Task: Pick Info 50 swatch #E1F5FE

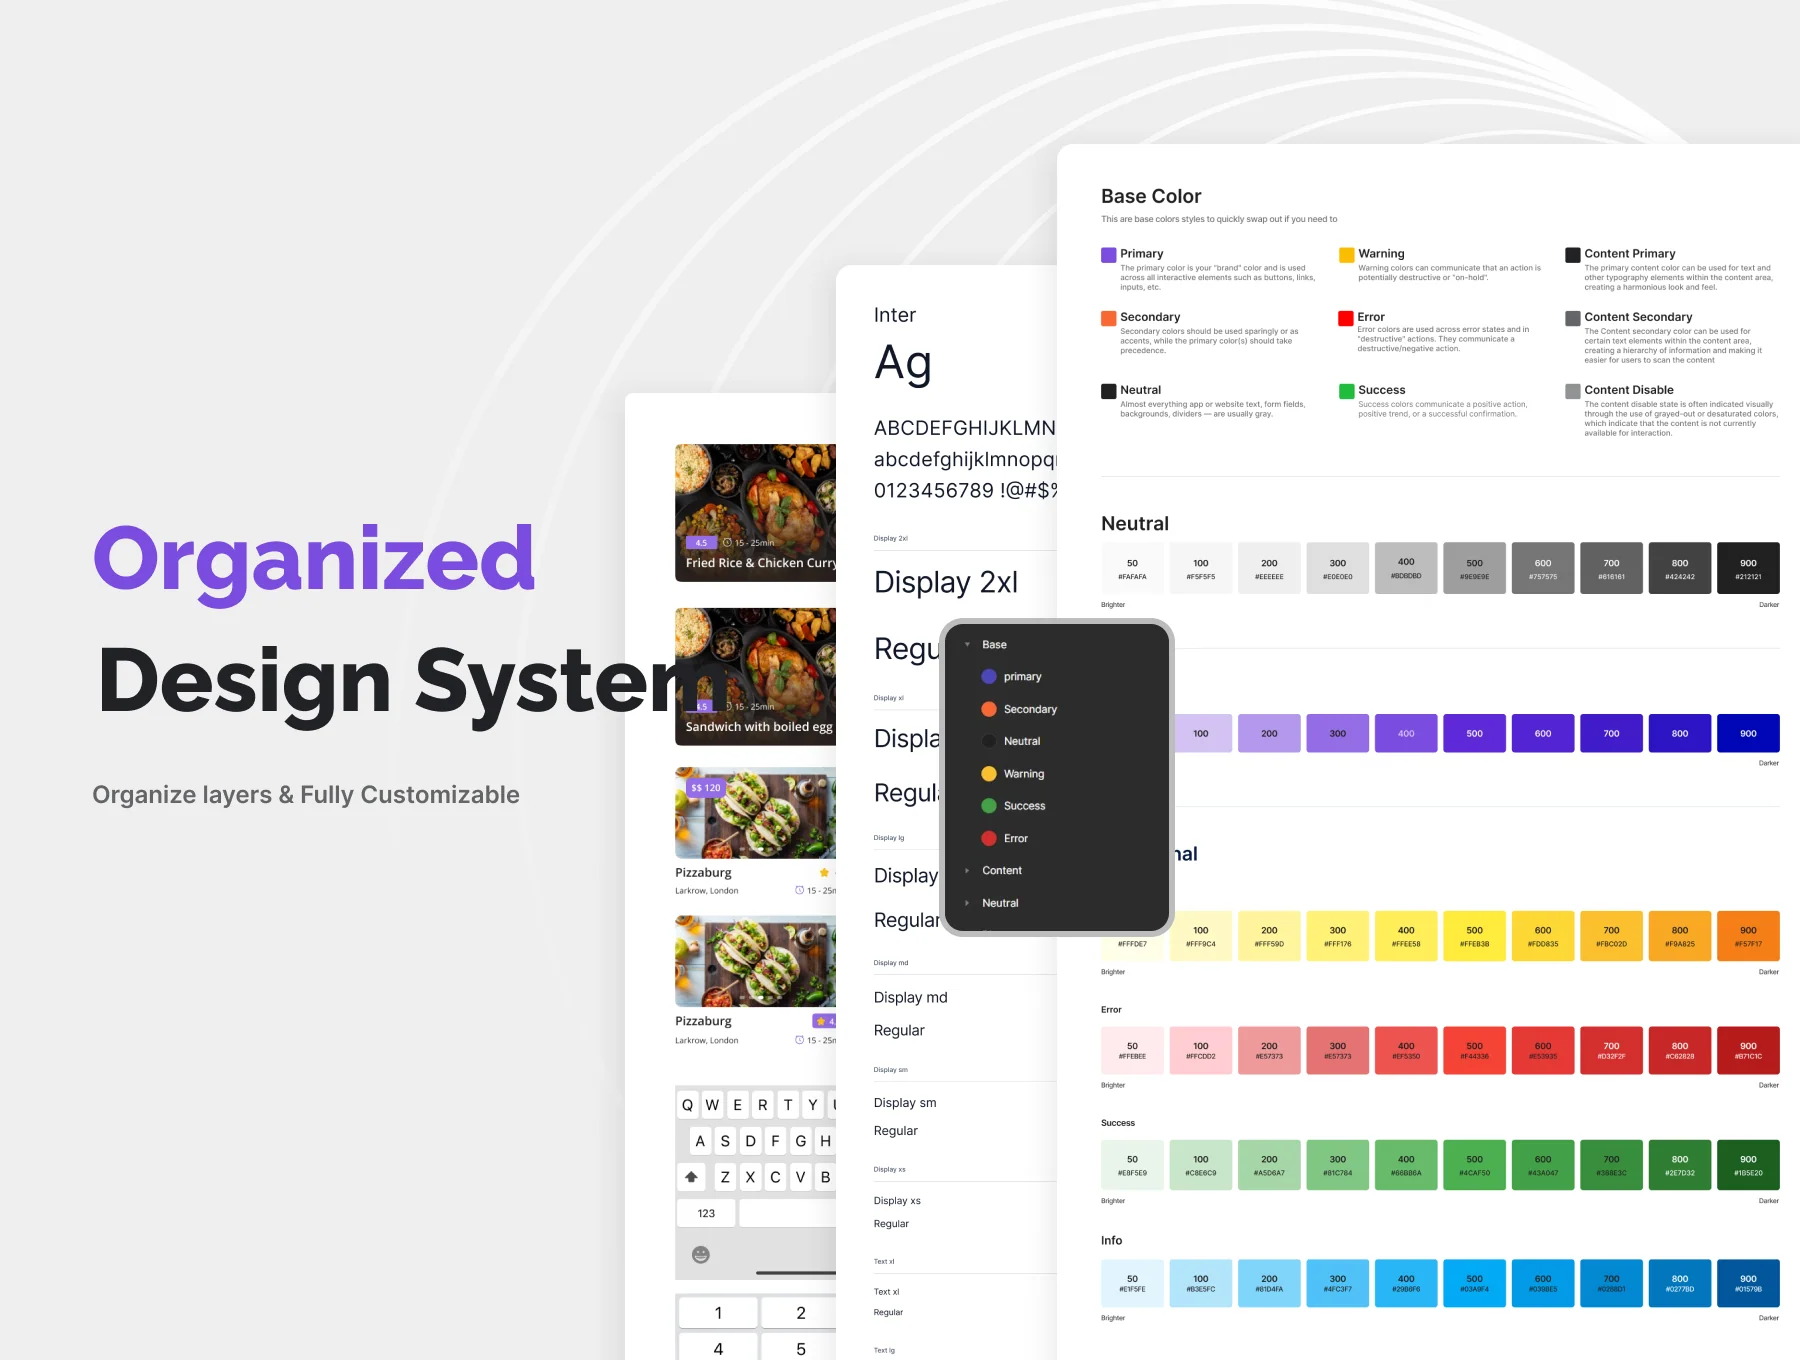Action: coord(1132,1283)
